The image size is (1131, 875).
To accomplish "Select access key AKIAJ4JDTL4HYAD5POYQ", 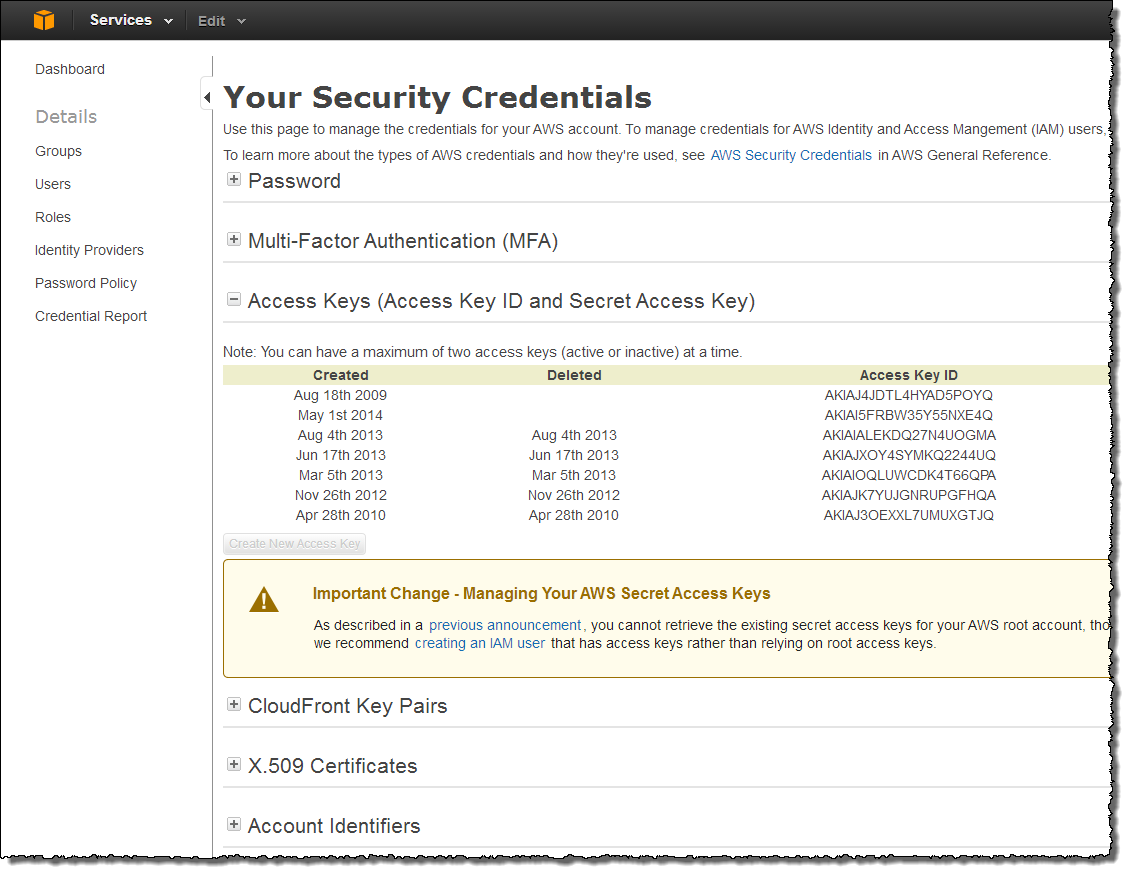I will point(909,395).
